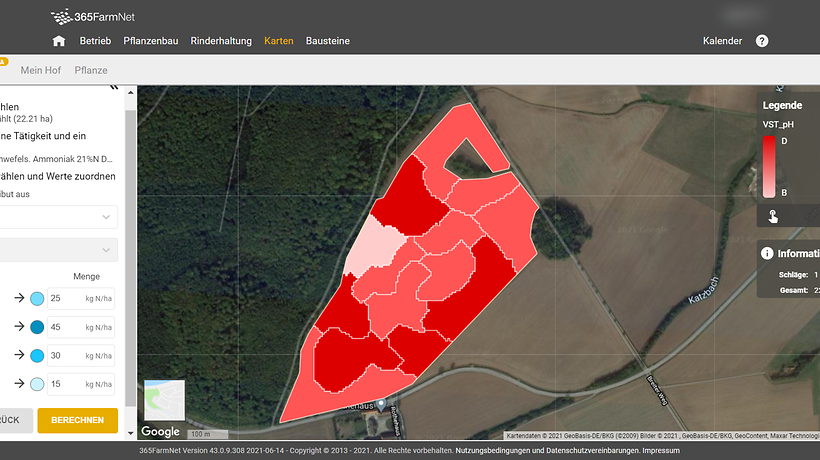Open the help question mark icon
The width and height of the screenshot is (820, 460).
coord(762,41)
